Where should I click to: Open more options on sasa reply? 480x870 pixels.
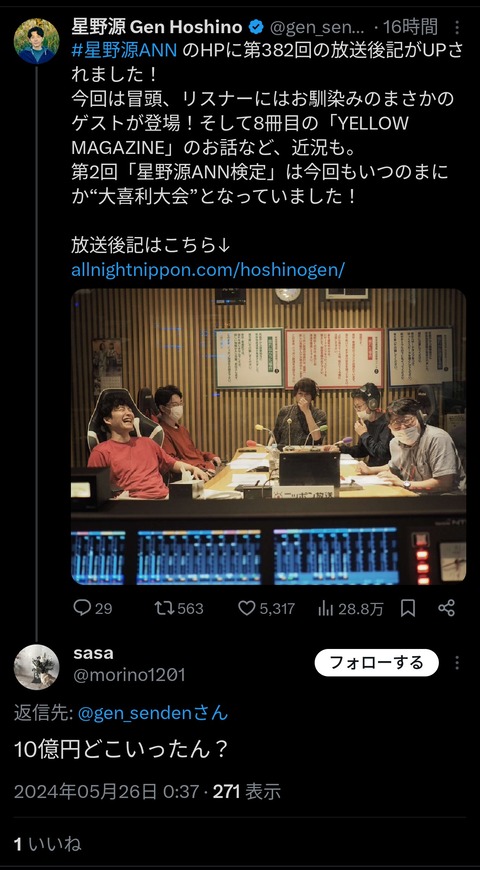coord(457,662)
